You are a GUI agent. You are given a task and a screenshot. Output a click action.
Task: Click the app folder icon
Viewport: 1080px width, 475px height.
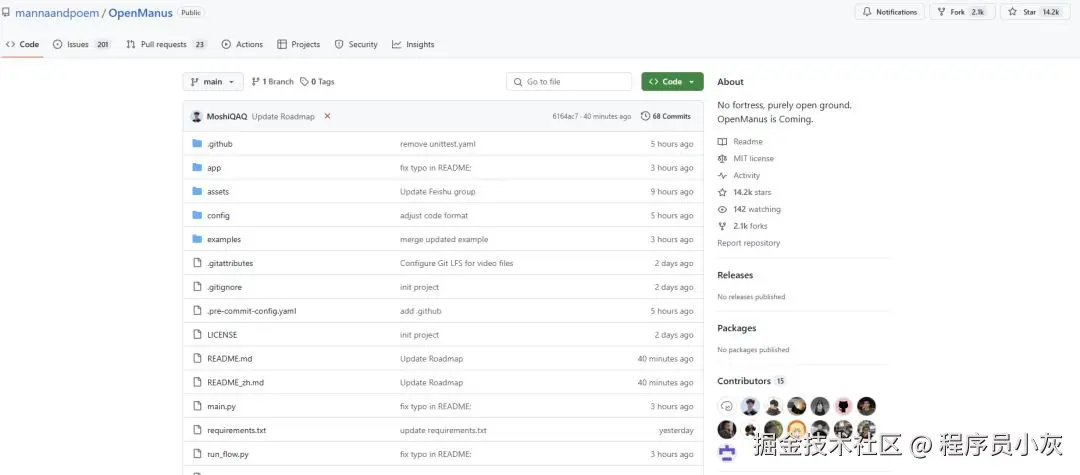coord(197,167)
